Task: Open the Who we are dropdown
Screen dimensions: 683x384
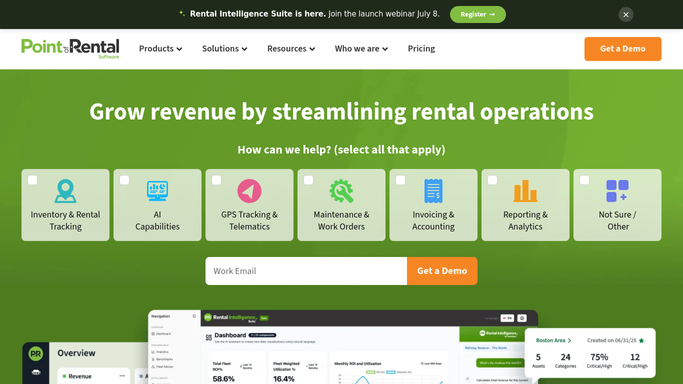Action: click(x=361, y=48)
